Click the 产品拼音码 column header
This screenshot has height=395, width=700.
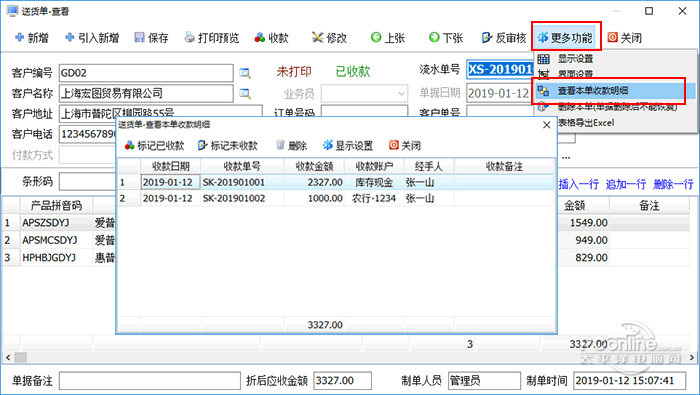(x=56, y=205)
